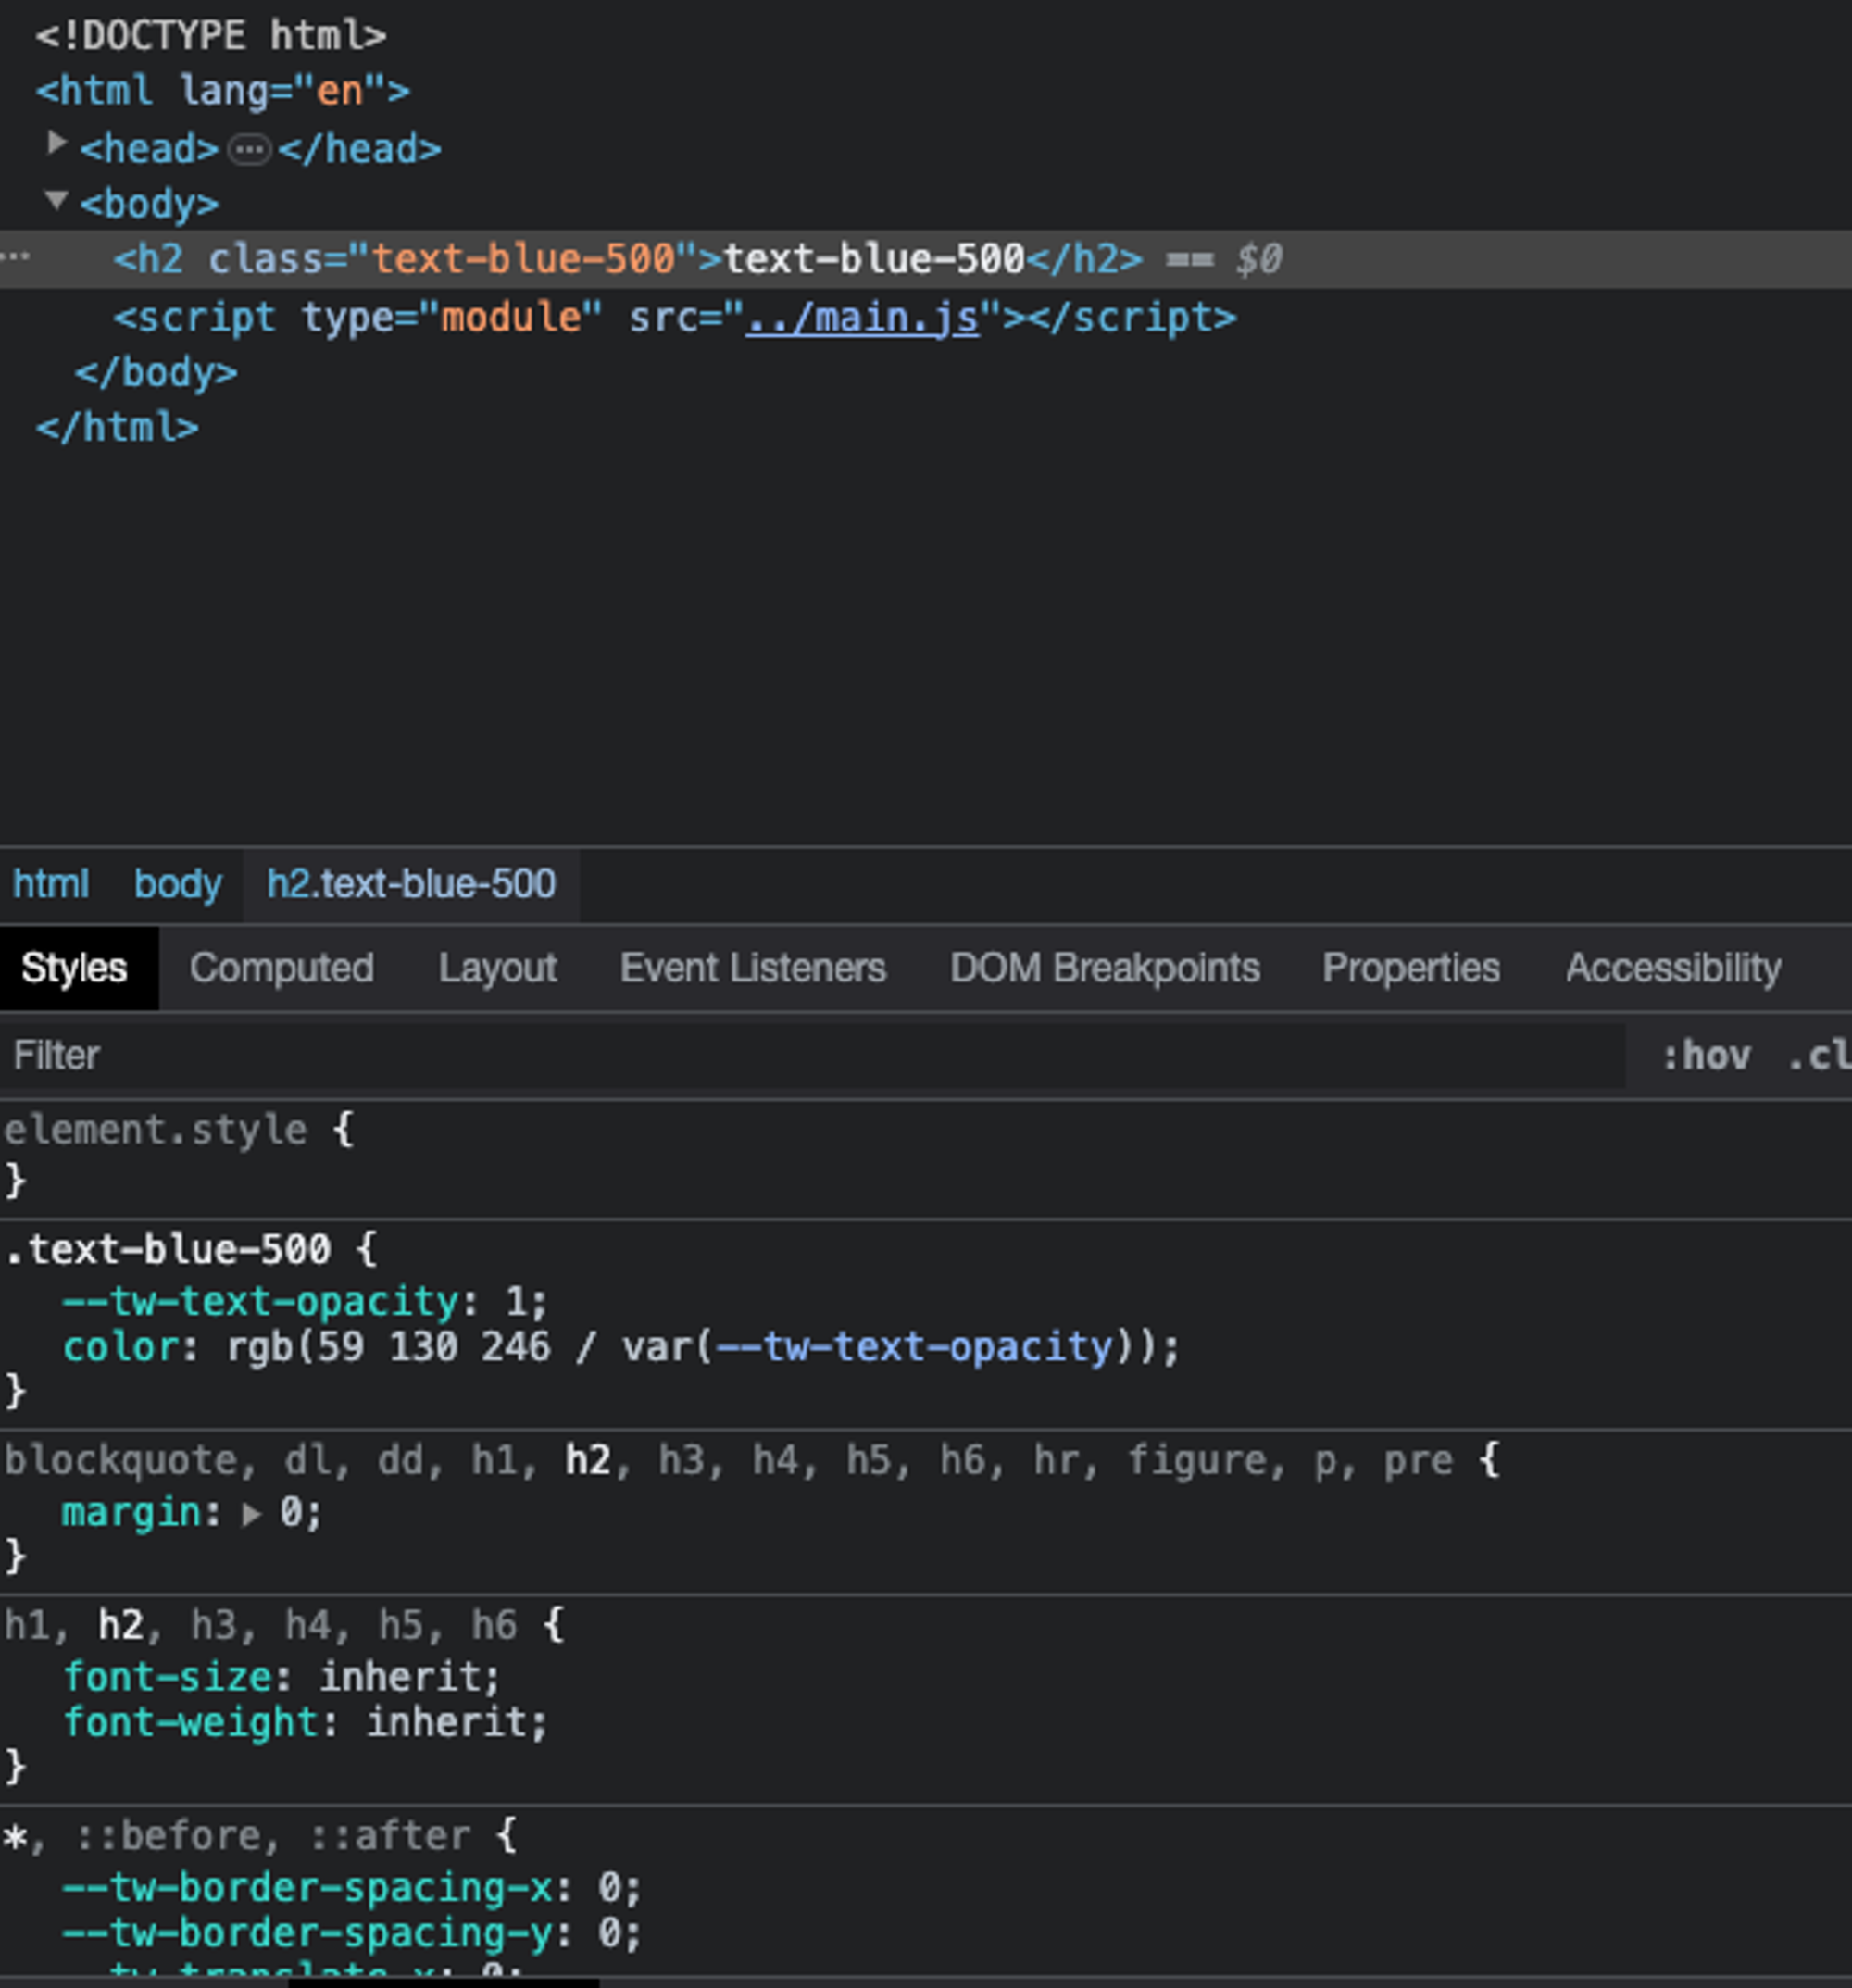Edit the color property name

coord(120,1347)
